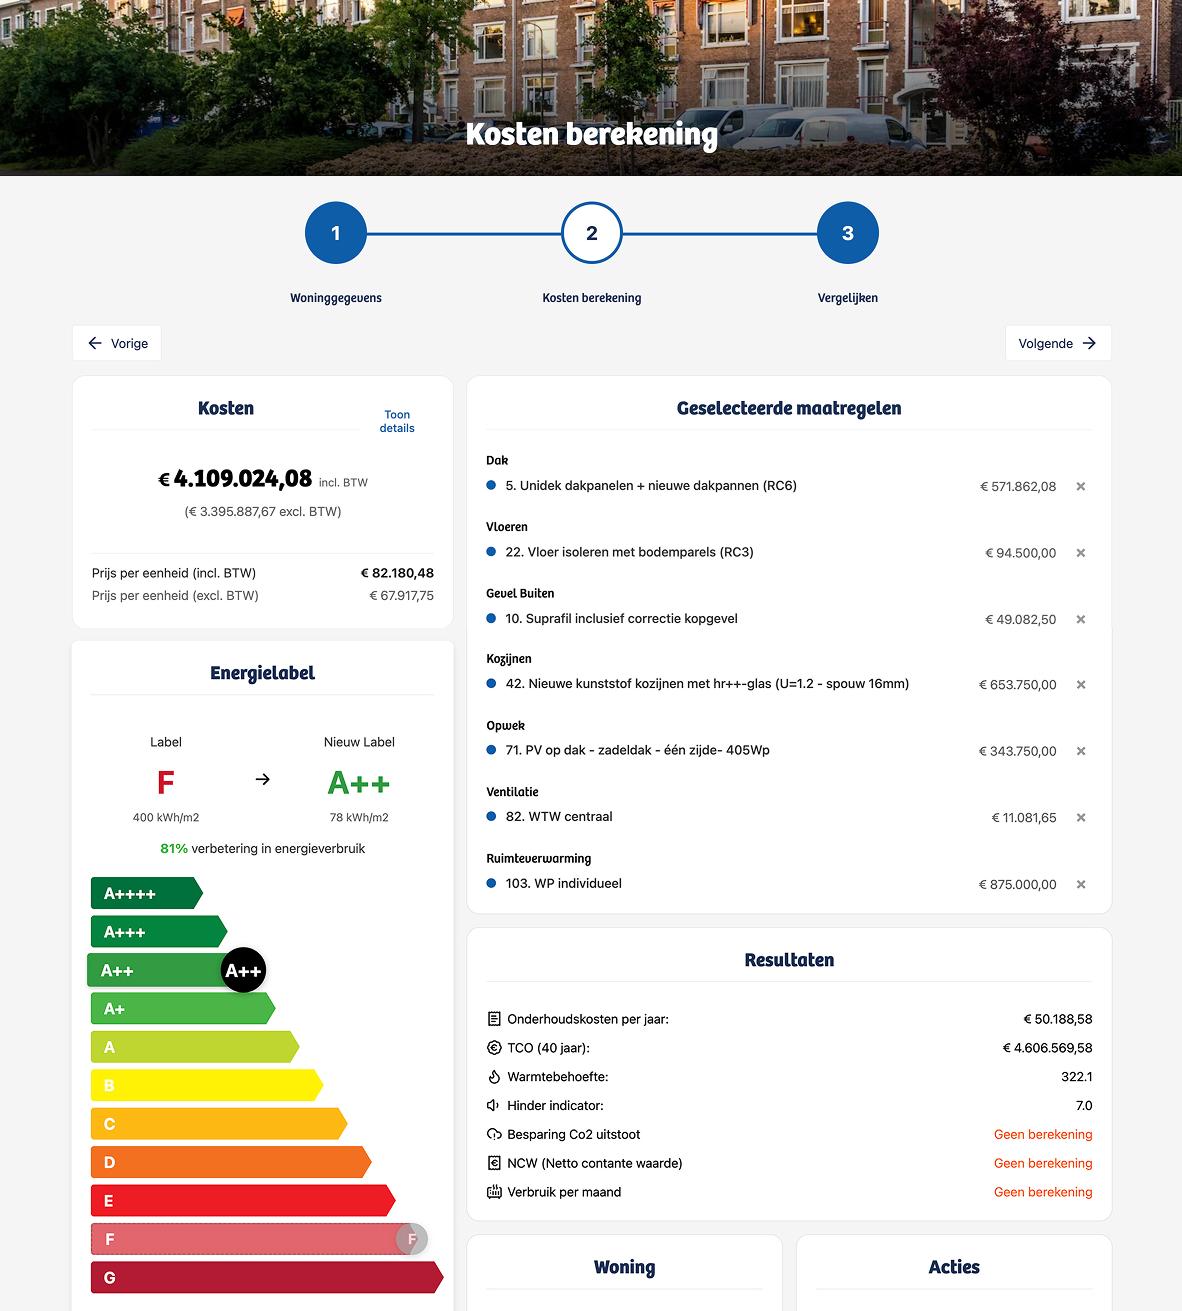The width and height of the screenshot is (1182, 1311).
Task: Click the radiator icon beside Verbruik per maand
Action: click(x=491, y=1192)
